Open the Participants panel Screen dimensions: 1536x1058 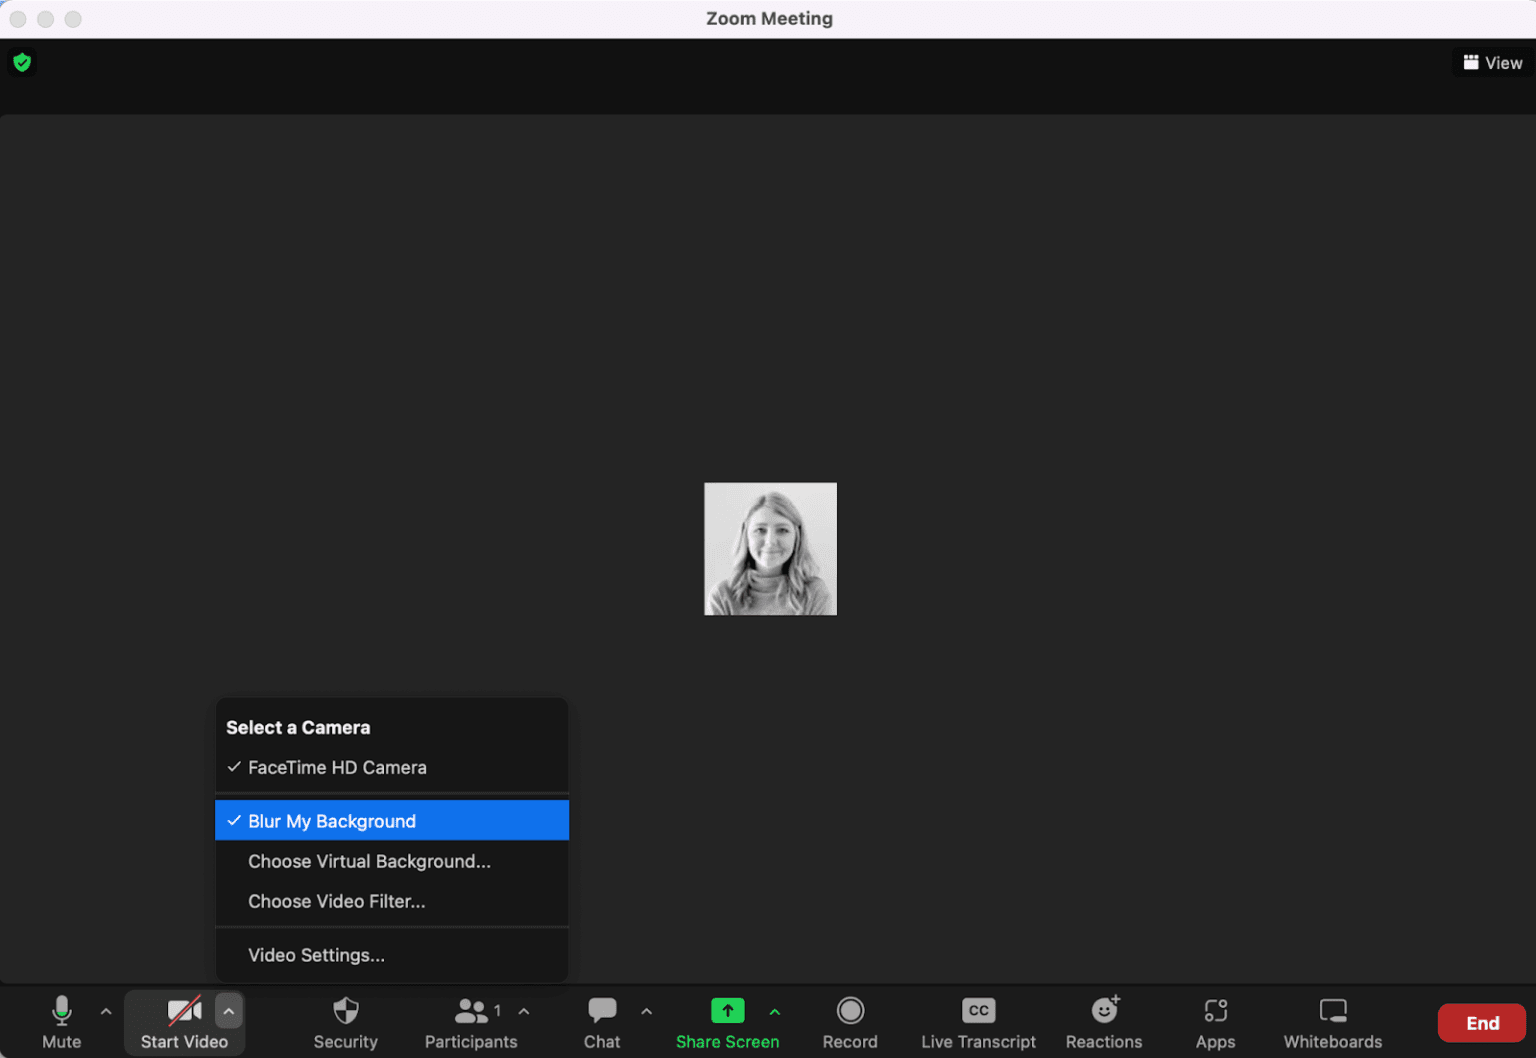tap(470, 1012)
